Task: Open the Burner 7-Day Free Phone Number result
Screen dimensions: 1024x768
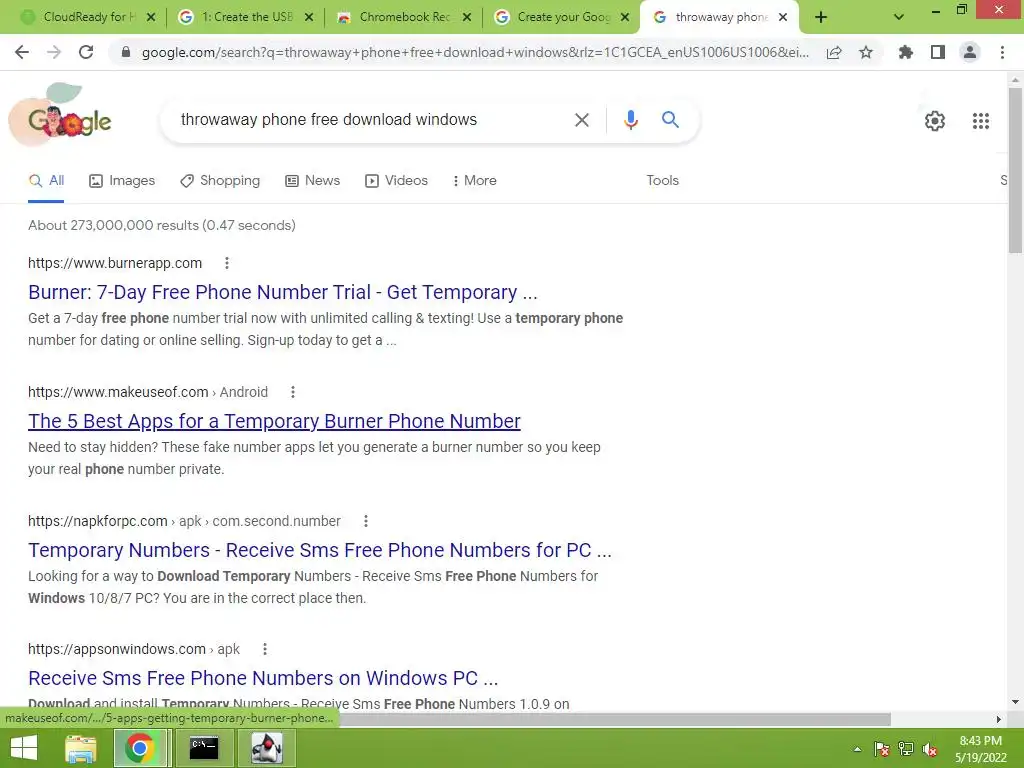Action: [283, 292]
